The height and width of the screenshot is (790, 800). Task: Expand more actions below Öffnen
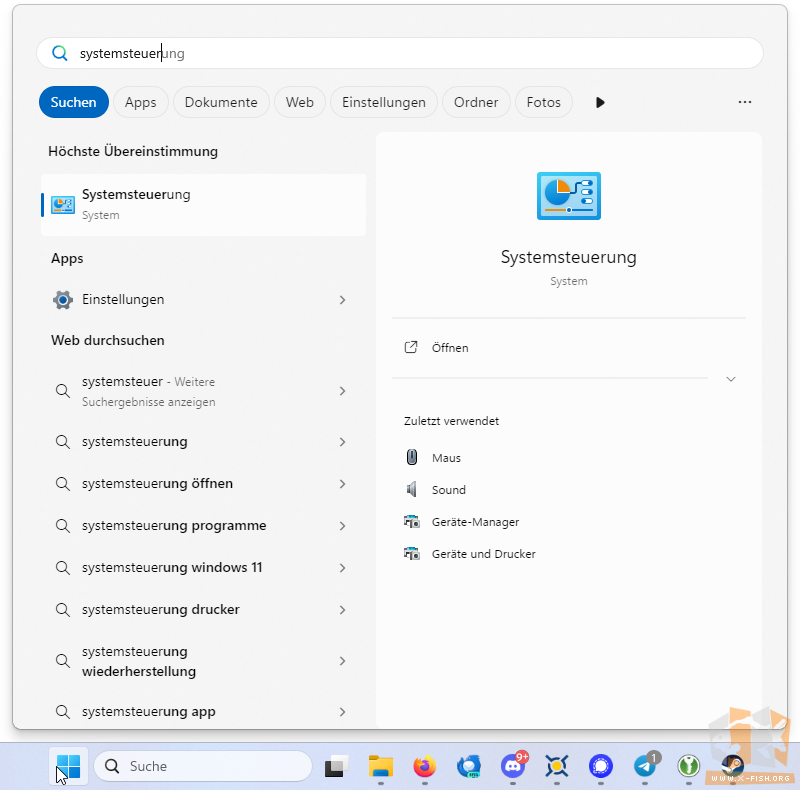pyautogui.click(x=731, y=379)
